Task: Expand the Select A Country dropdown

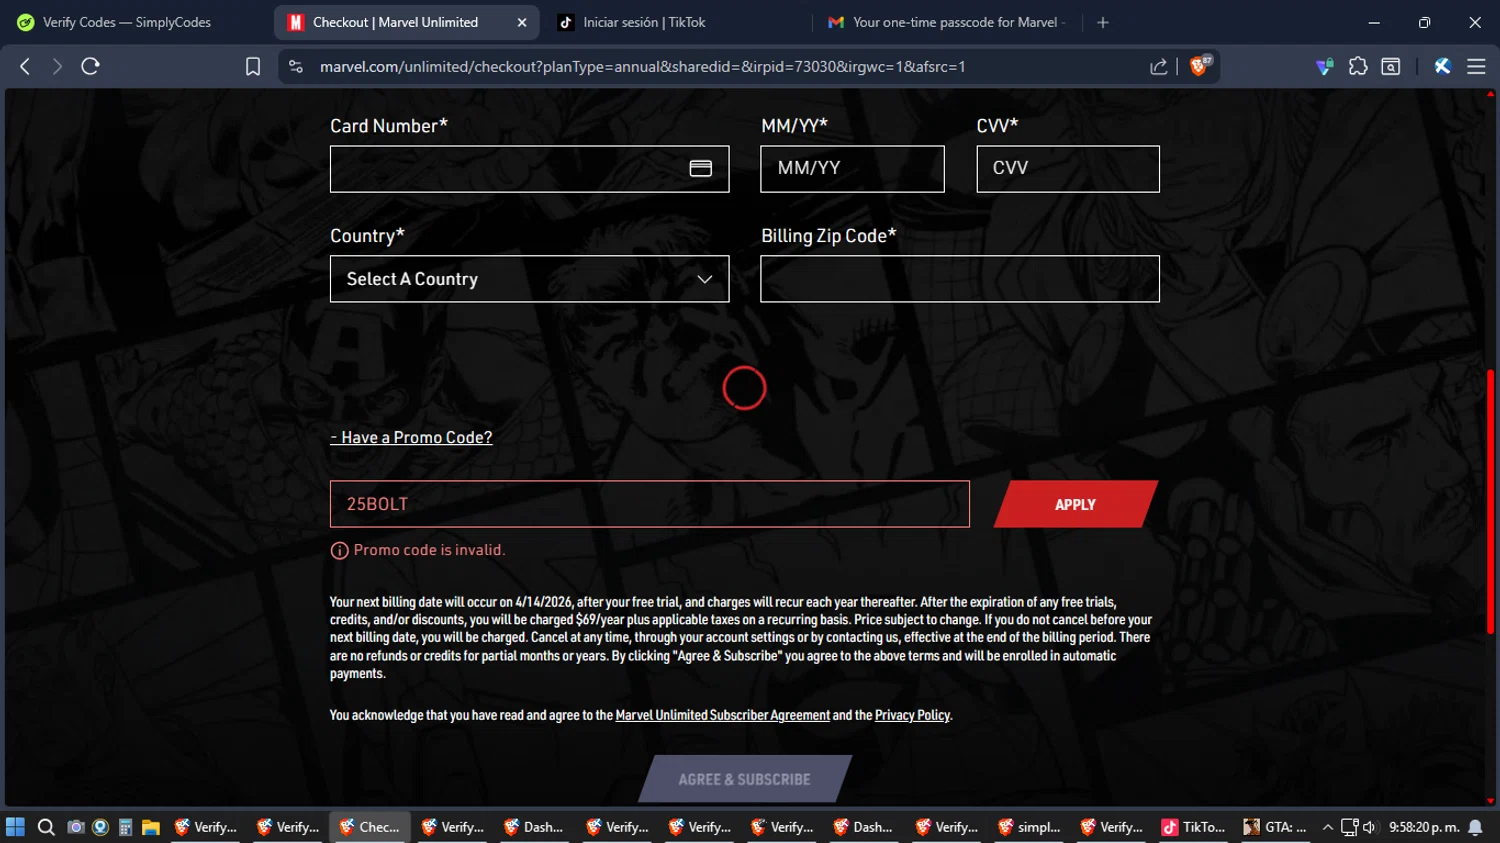Action: pos(529,279)
